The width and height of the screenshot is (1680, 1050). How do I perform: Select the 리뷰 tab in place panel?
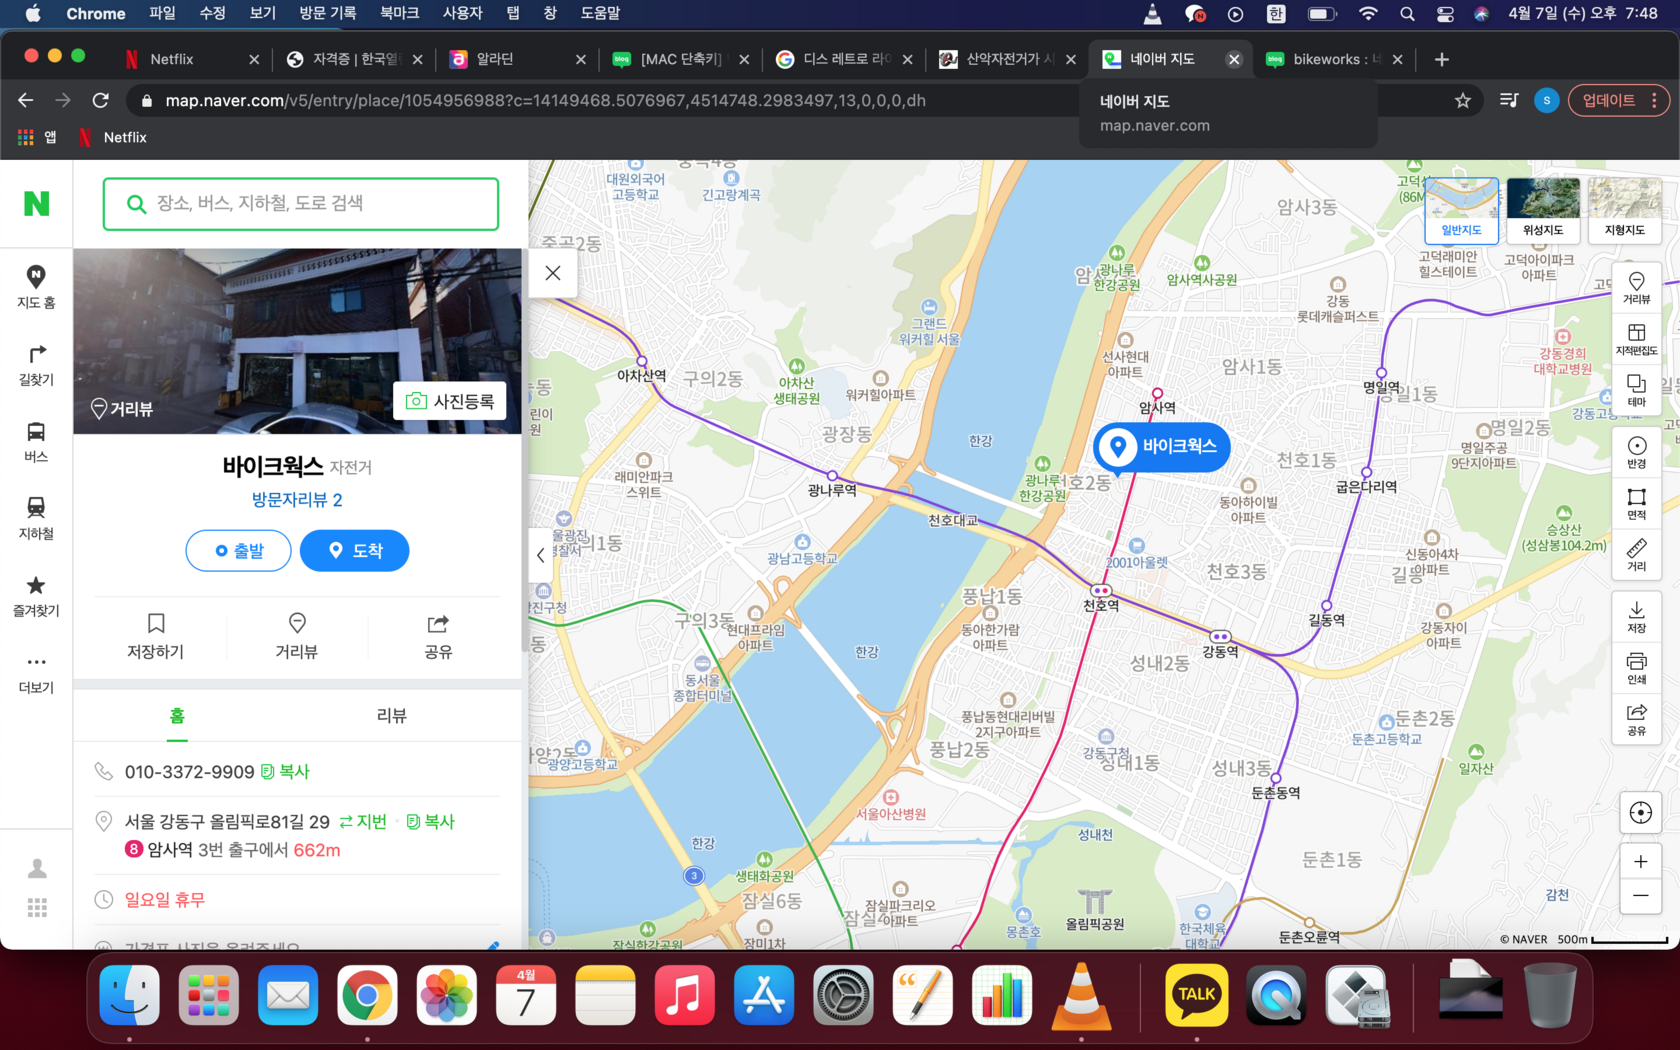coord(391,716)
